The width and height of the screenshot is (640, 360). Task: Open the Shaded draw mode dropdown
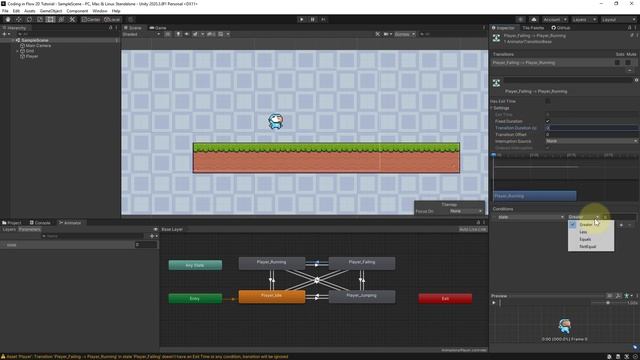[142, 34]
